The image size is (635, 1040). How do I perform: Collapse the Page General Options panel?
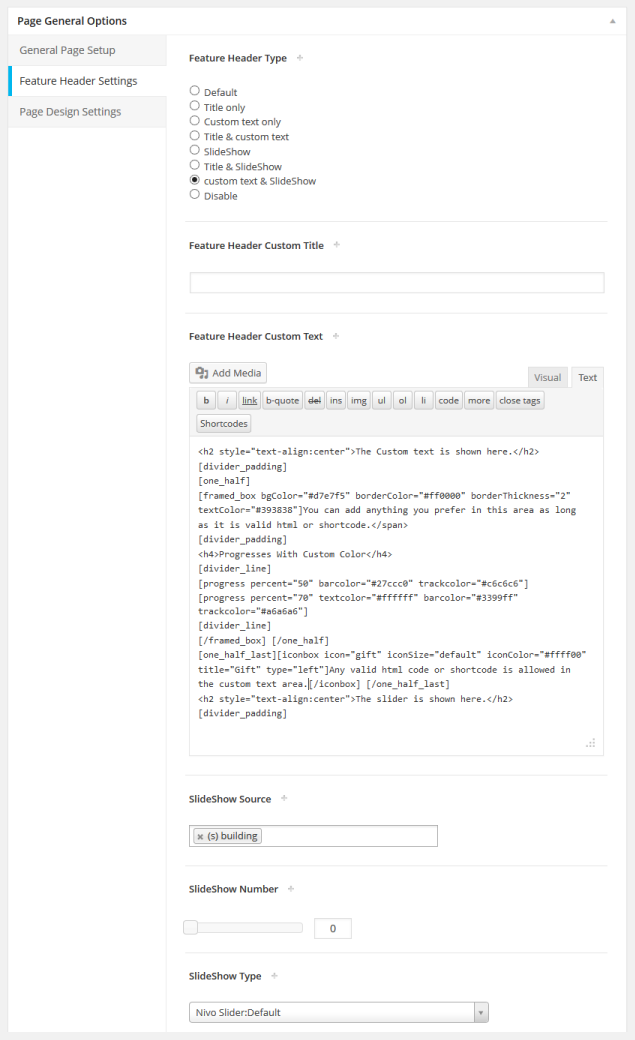(x=612, y=20)
